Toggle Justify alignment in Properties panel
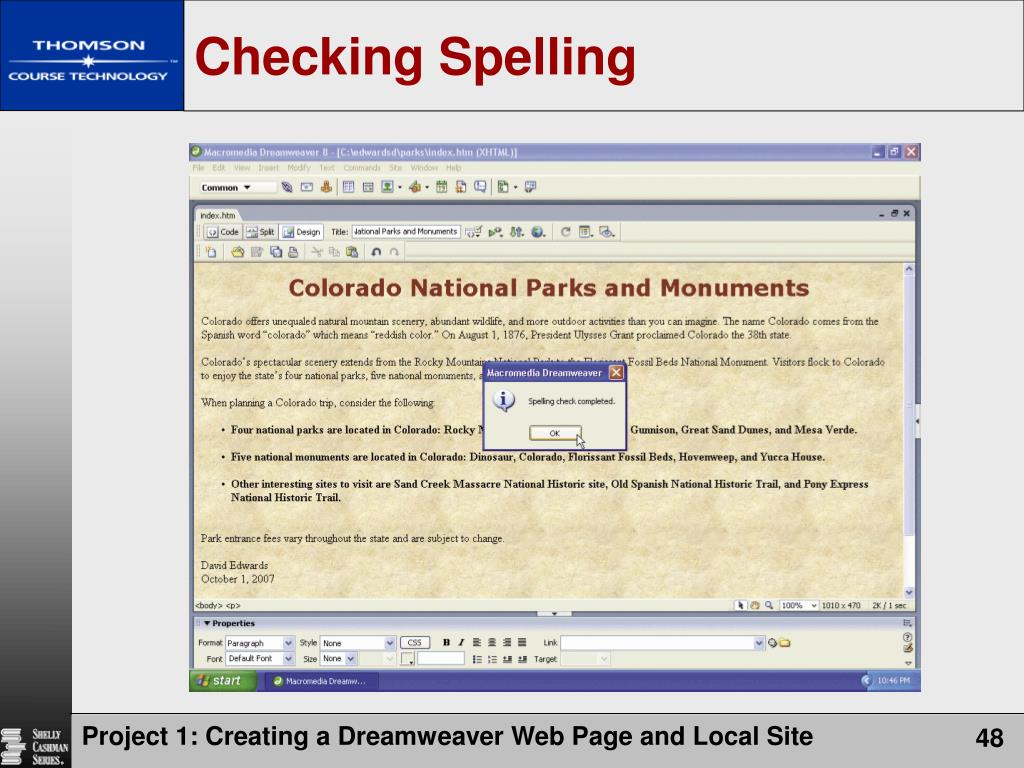This screenshot has height=768, width=1024. coord(522,643)
